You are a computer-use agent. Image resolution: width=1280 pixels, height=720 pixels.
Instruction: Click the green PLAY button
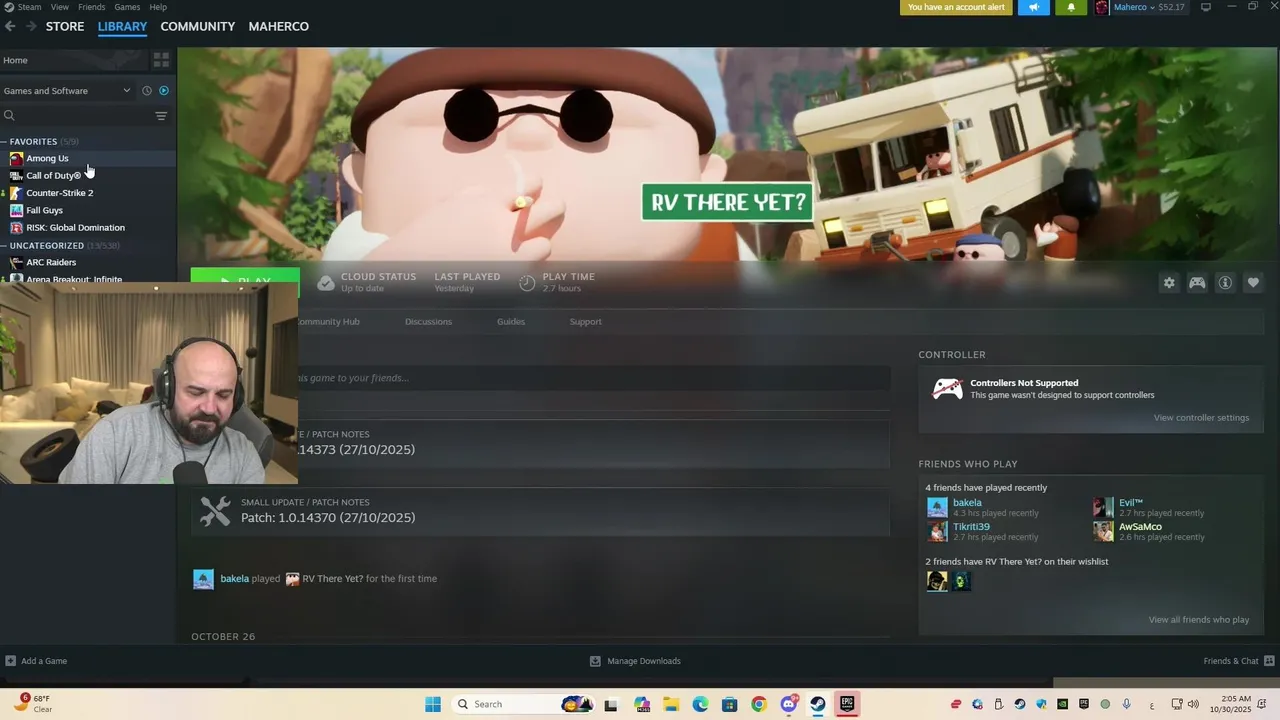click(x=245, y=280)
